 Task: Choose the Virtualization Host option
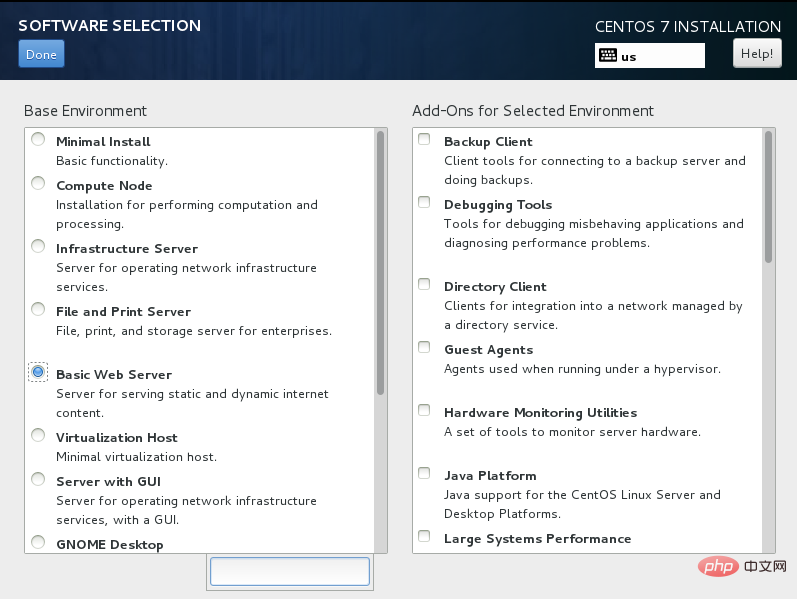(x=38, y=436)
